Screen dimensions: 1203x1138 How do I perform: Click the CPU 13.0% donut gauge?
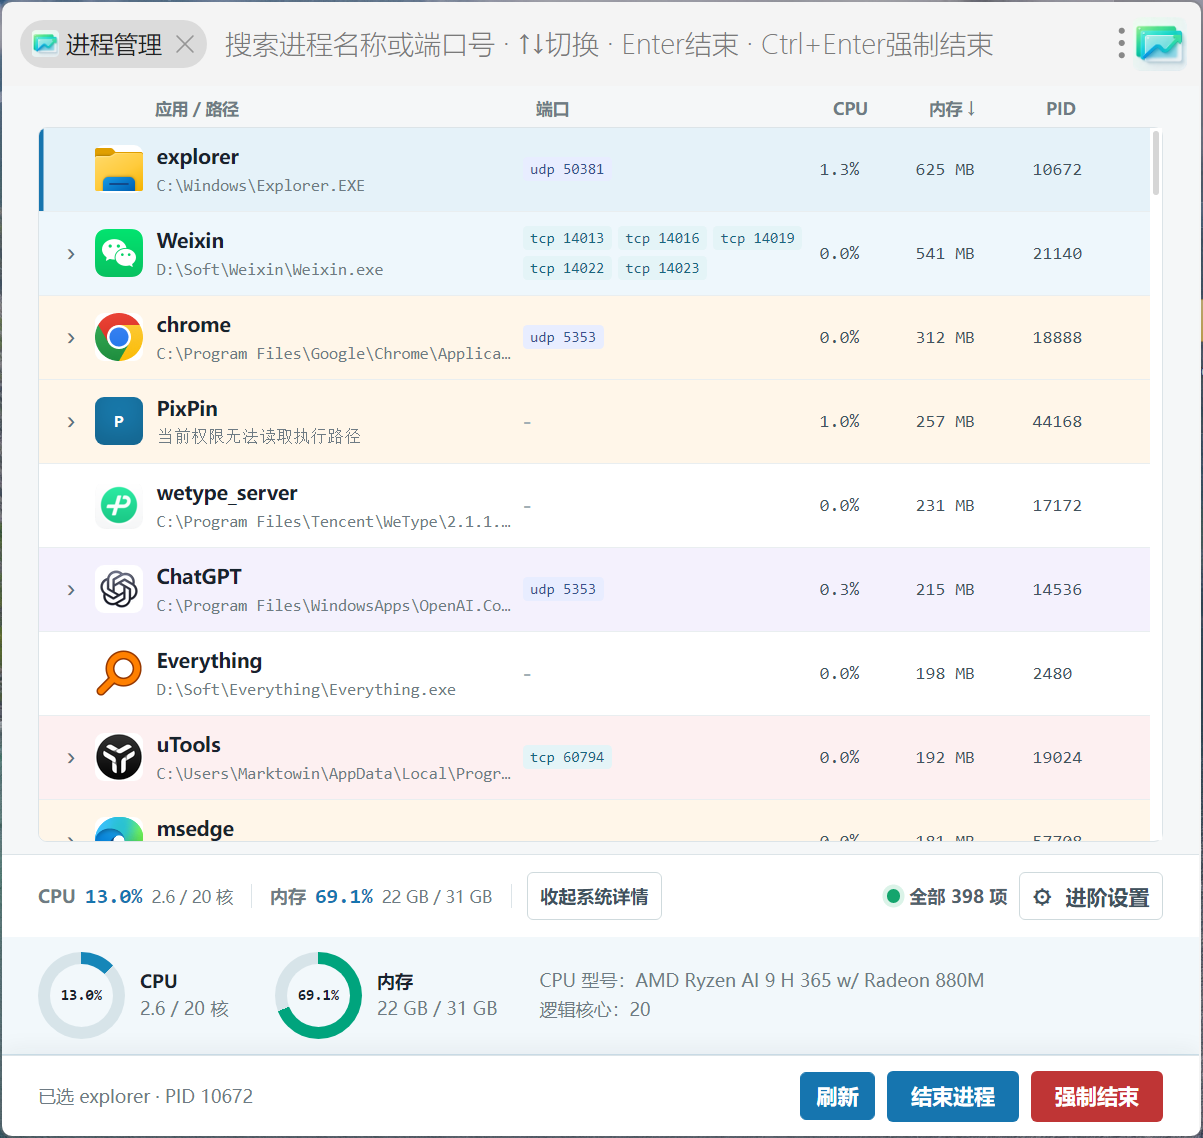(x=81, y=995)
